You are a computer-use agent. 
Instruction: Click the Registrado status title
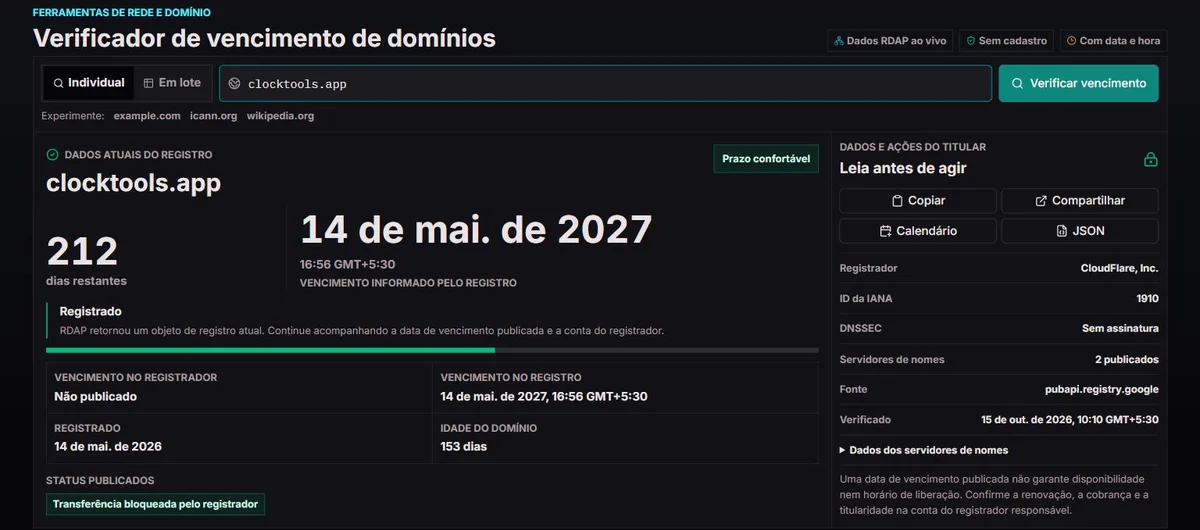pos(90,312)
